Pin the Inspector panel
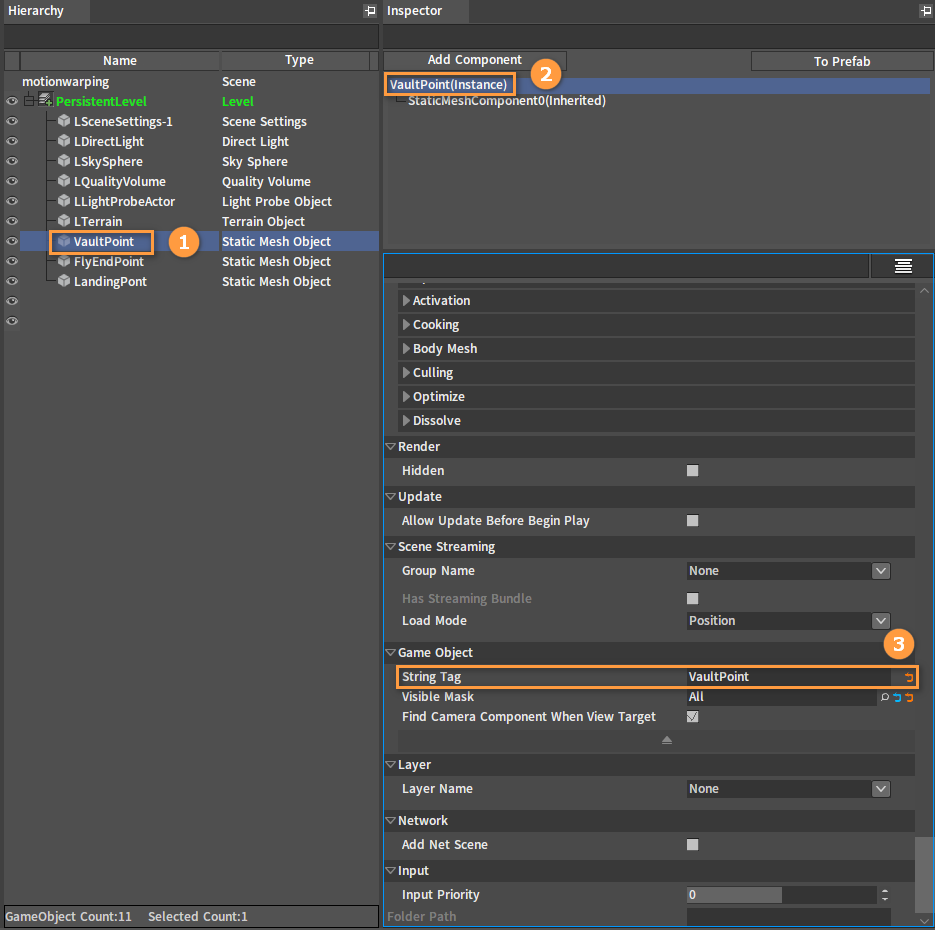935x930 pixels. pyautogui.click(x=925, y=11)
